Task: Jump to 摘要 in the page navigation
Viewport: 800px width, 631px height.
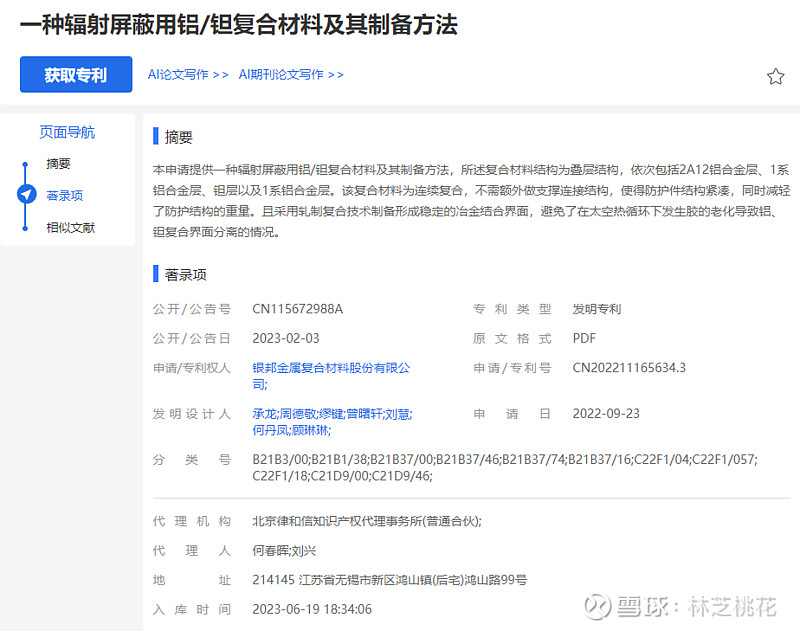Action: coord(57,163)
